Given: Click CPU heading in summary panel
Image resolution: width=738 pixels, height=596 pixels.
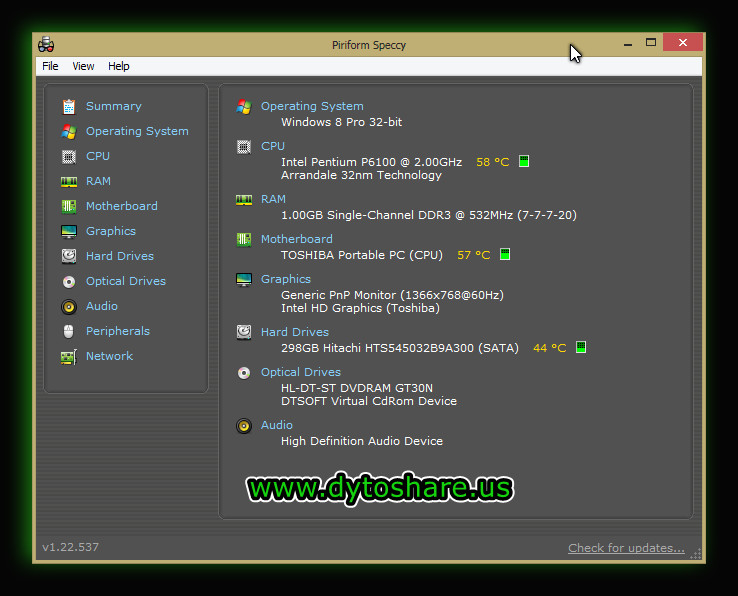Looking at the screenshot, I should pyautogui.click(x=273, y=146).
